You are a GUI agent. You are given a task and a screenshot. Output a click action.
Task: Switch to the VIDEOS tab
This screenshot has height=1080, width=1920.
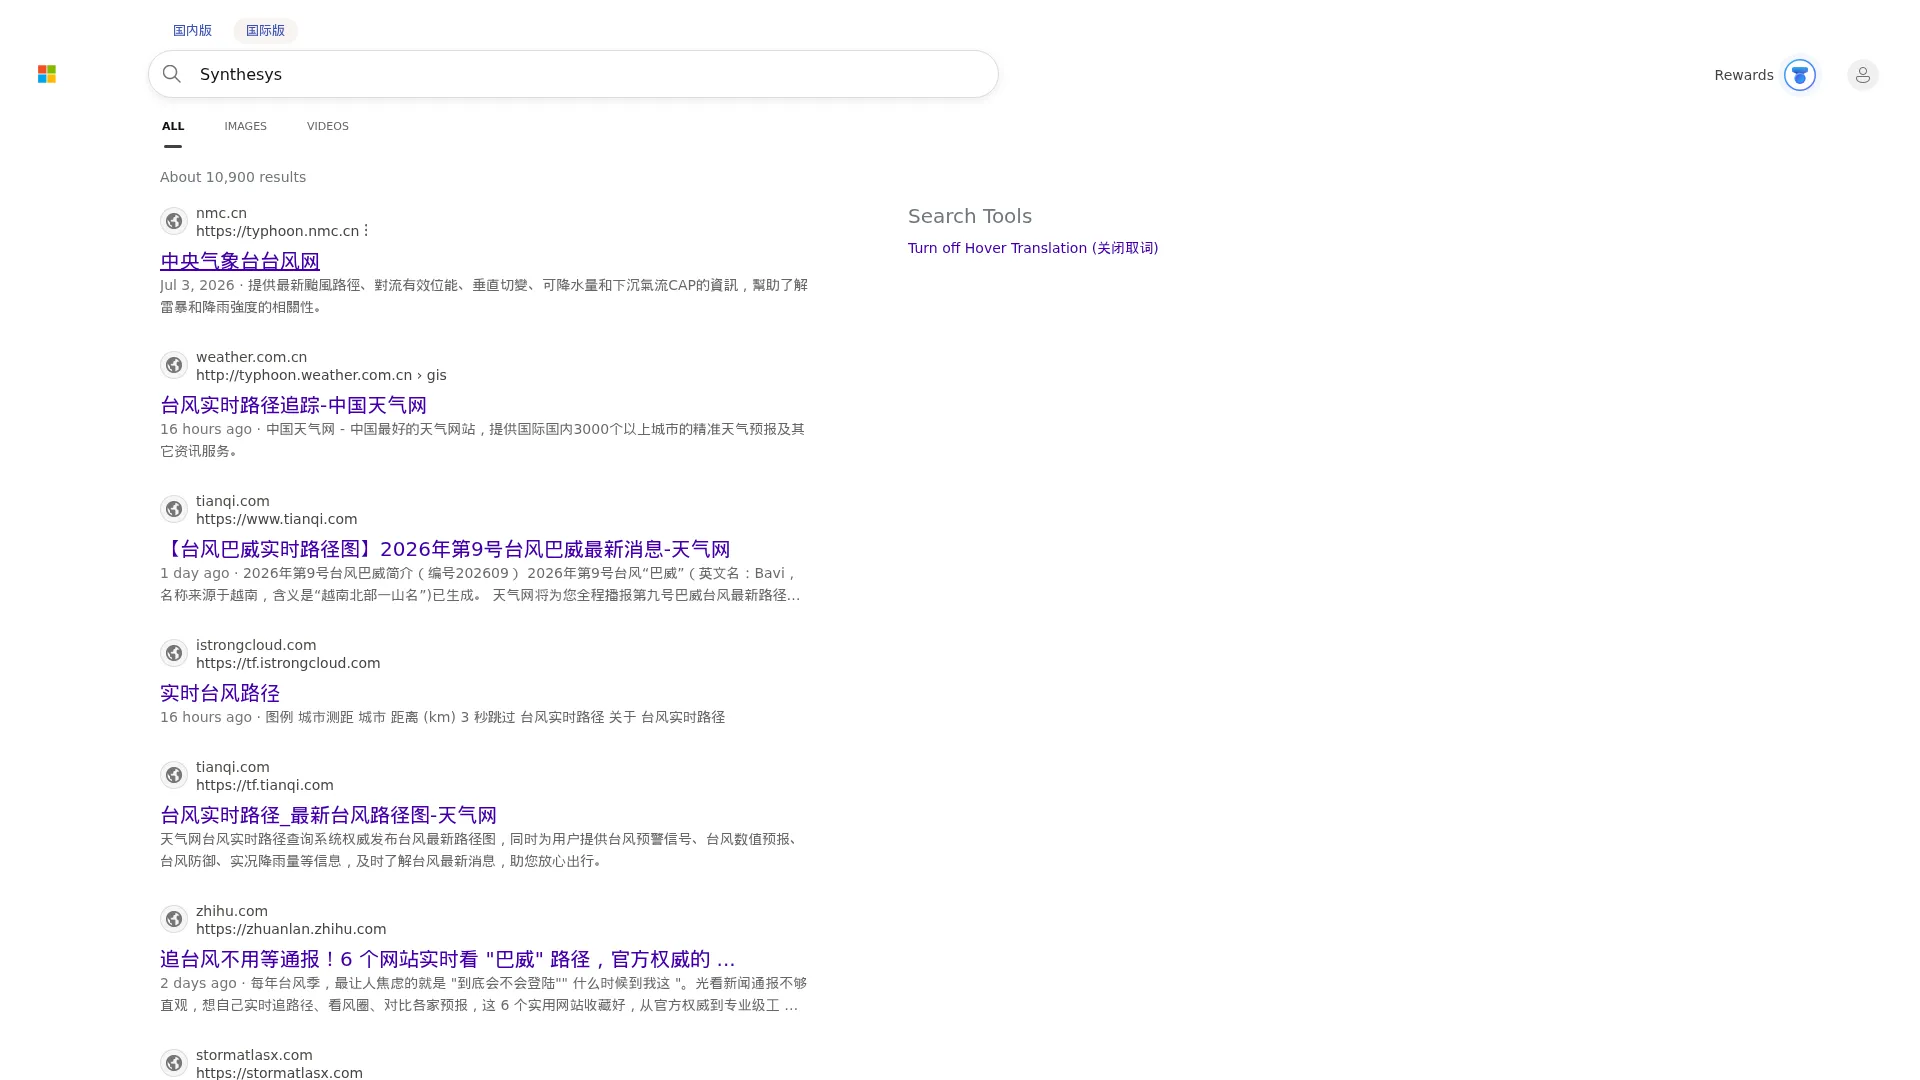tap(327, 126)
